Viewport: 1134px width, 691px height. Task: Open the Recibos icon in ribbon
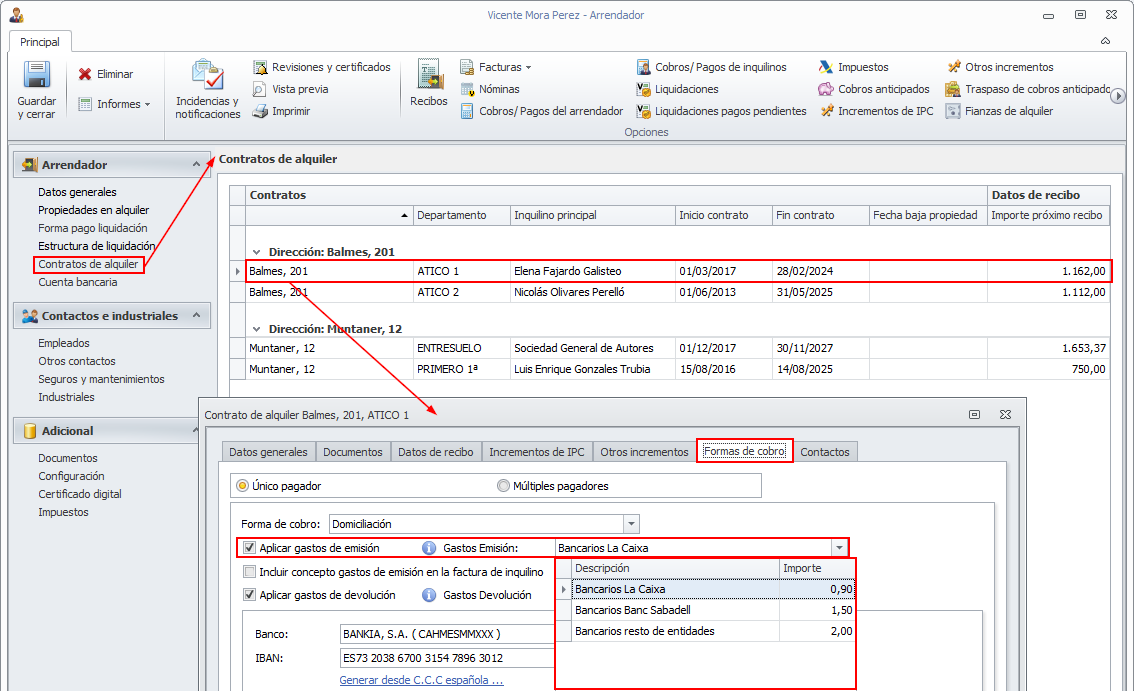tap(429, 77)
